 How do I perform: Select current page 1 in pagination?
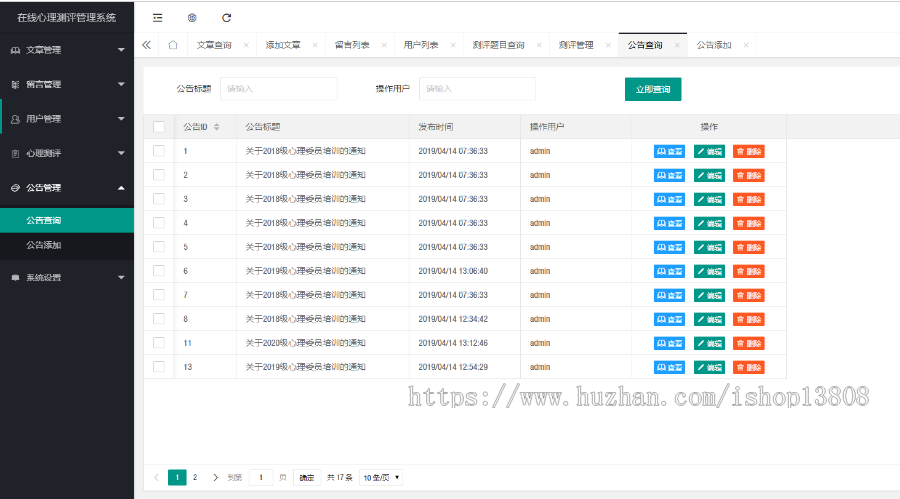(x=177, y=477)
